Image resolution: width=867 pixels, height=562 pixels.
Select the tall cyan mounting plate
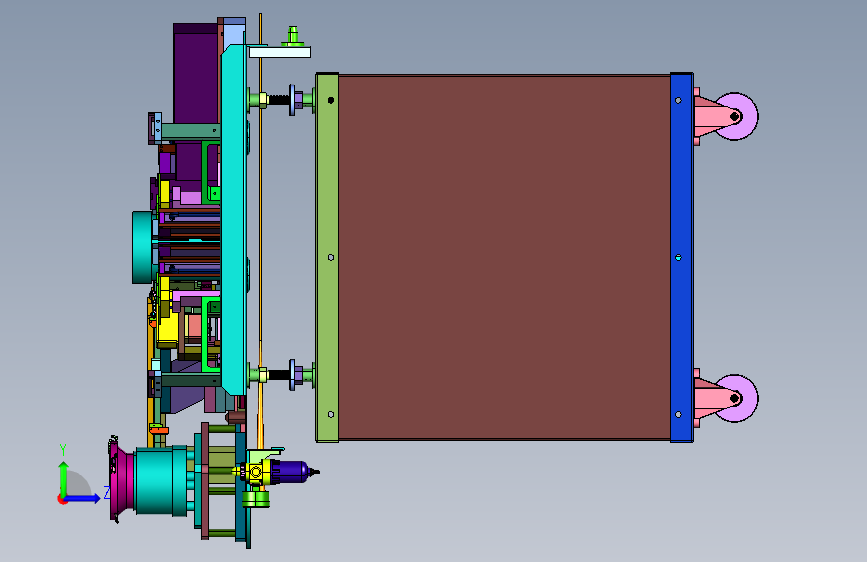click(234, 220)
